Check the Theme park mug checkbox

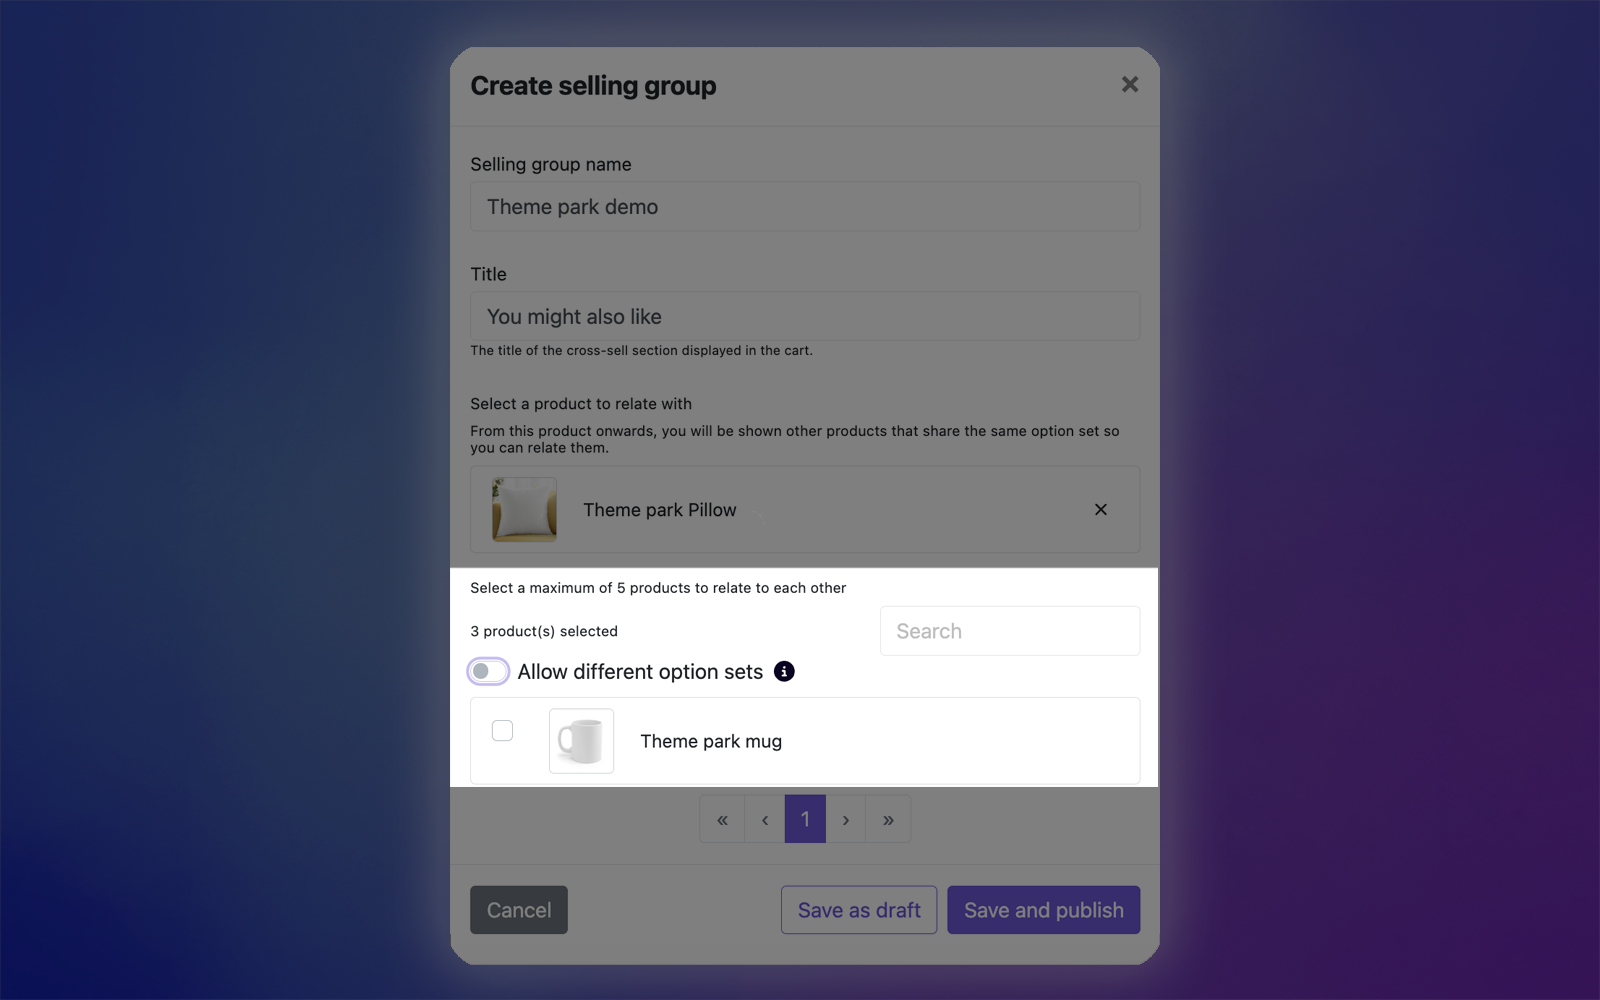503,731
